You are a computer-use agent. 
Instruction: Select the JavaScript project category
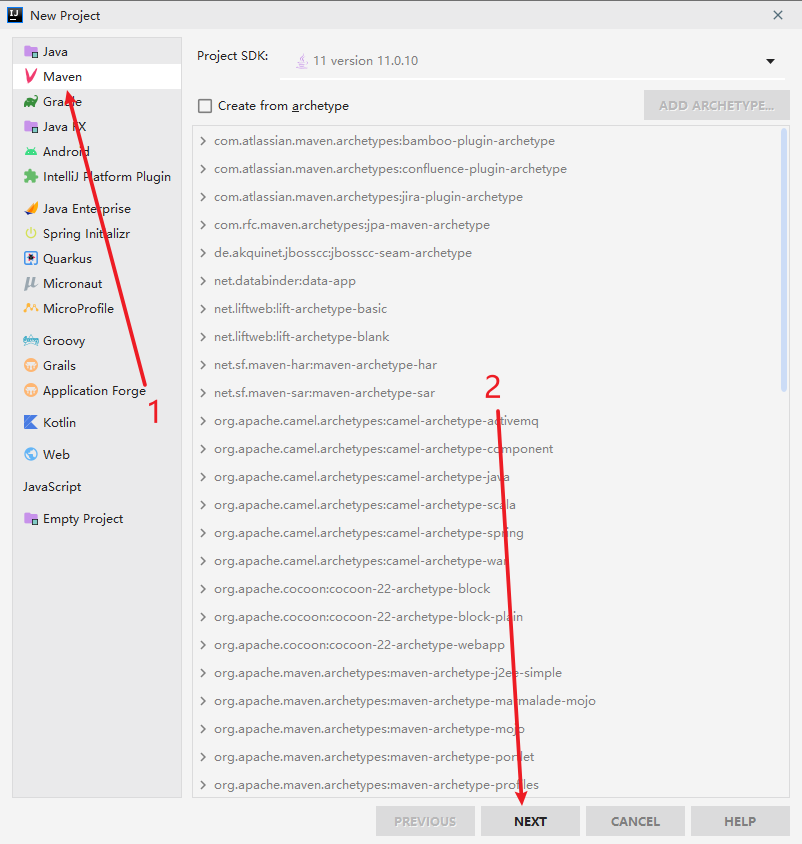[x=52, y=487]
